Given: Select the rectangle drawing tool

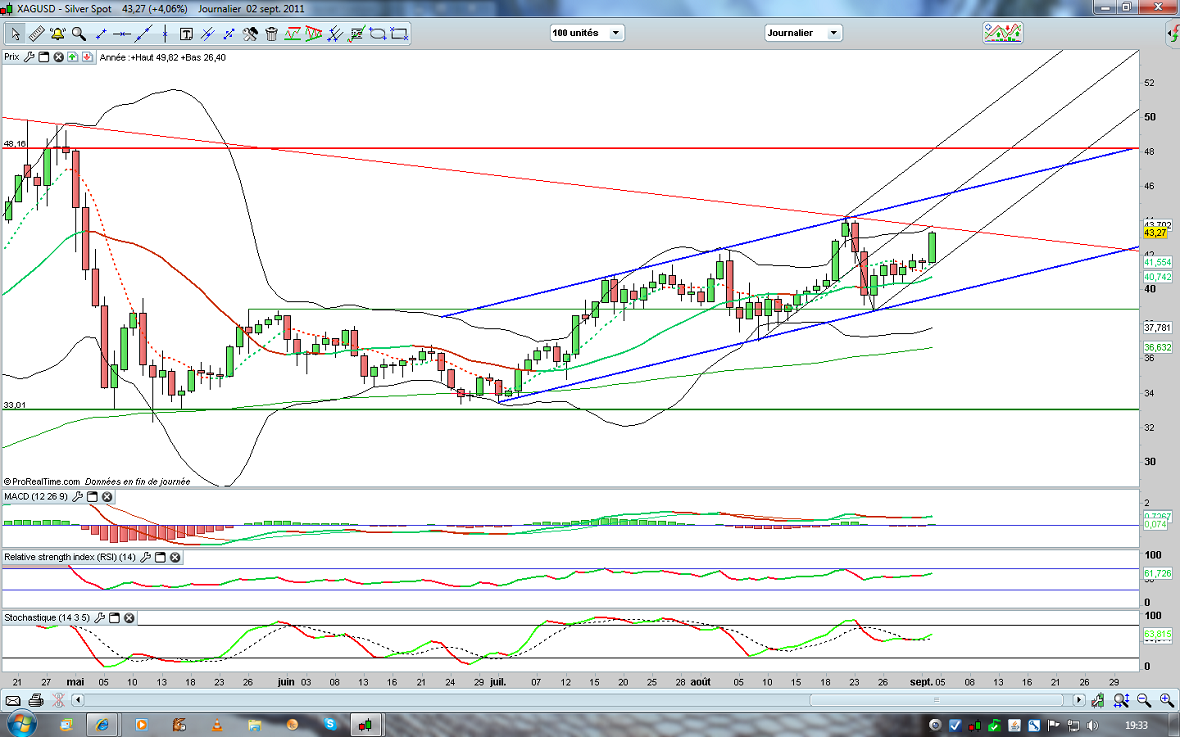Looking at the screenshot, I should click(399, 33).
